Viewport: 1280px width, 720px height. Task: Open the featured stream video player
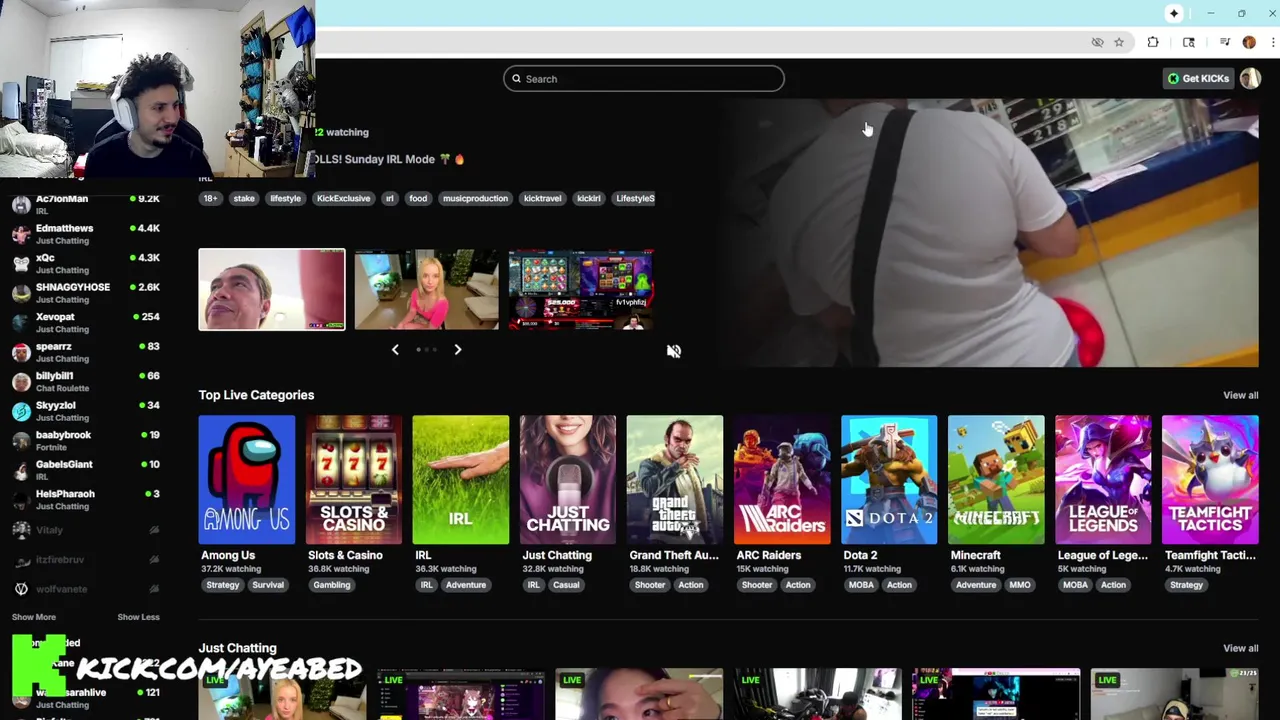990,233
